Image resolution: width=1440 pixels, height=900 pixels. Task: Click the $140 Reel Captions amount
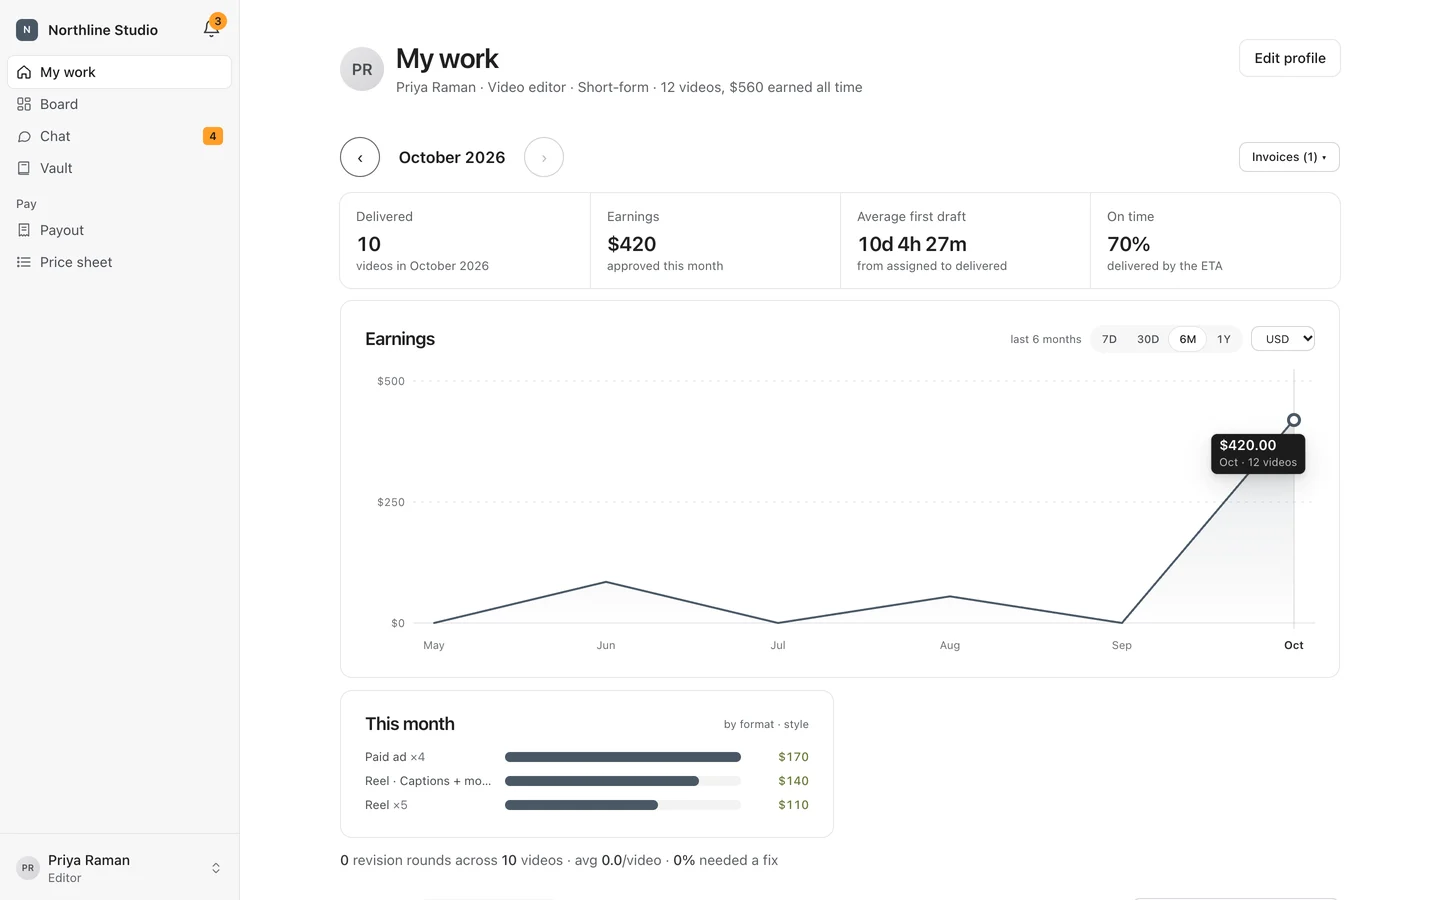(793, 781)
